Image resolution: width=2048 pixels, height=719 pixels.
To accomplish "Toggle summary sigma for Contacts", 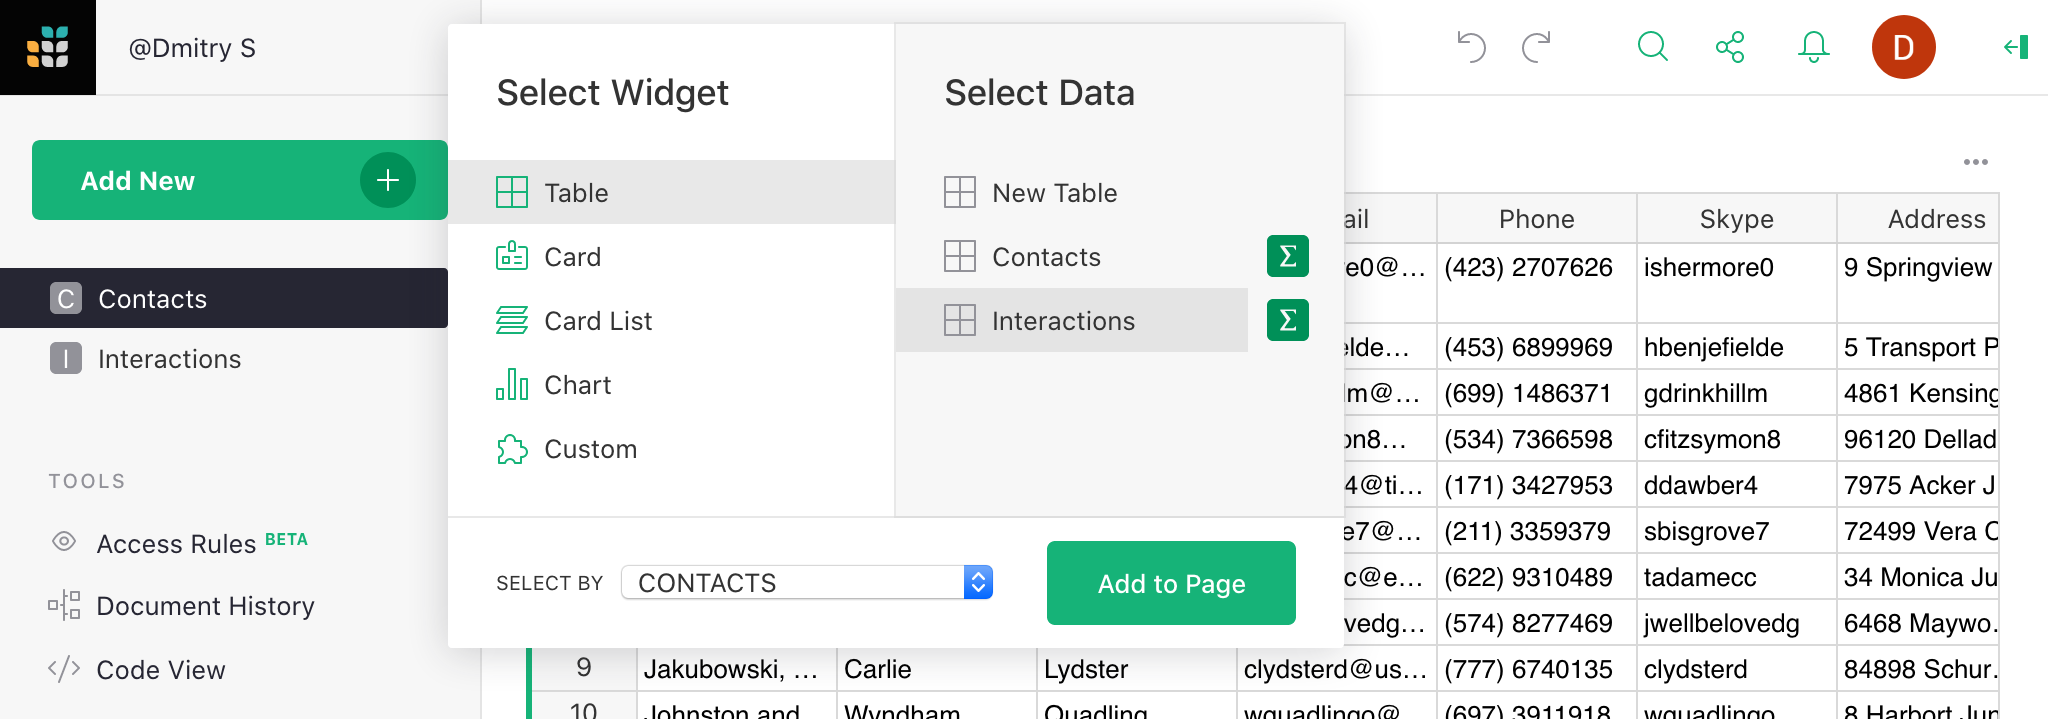I will pyautogui.click(x=1287, y=256).
